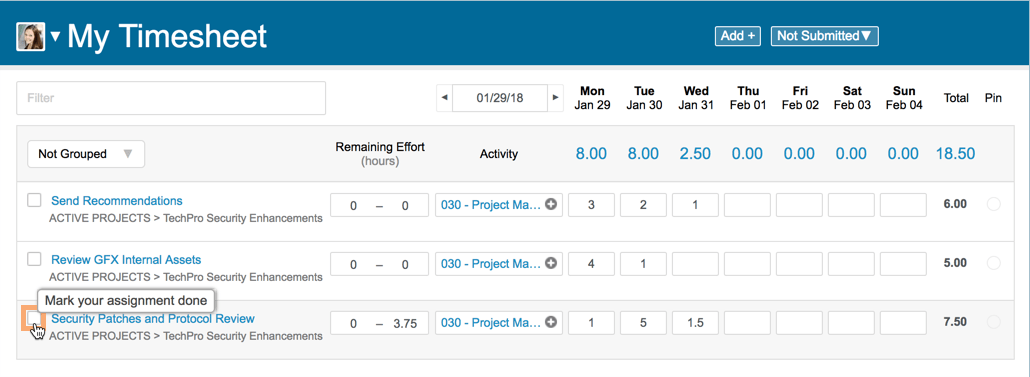Click plus icon on Security Patches activity

click(552, 322)
